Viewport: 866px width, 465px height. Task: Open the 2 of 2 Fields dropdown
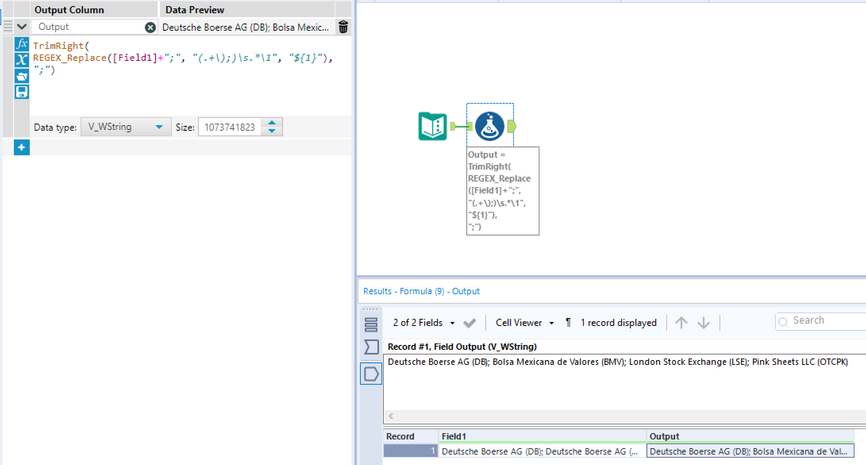click(424, 323)
